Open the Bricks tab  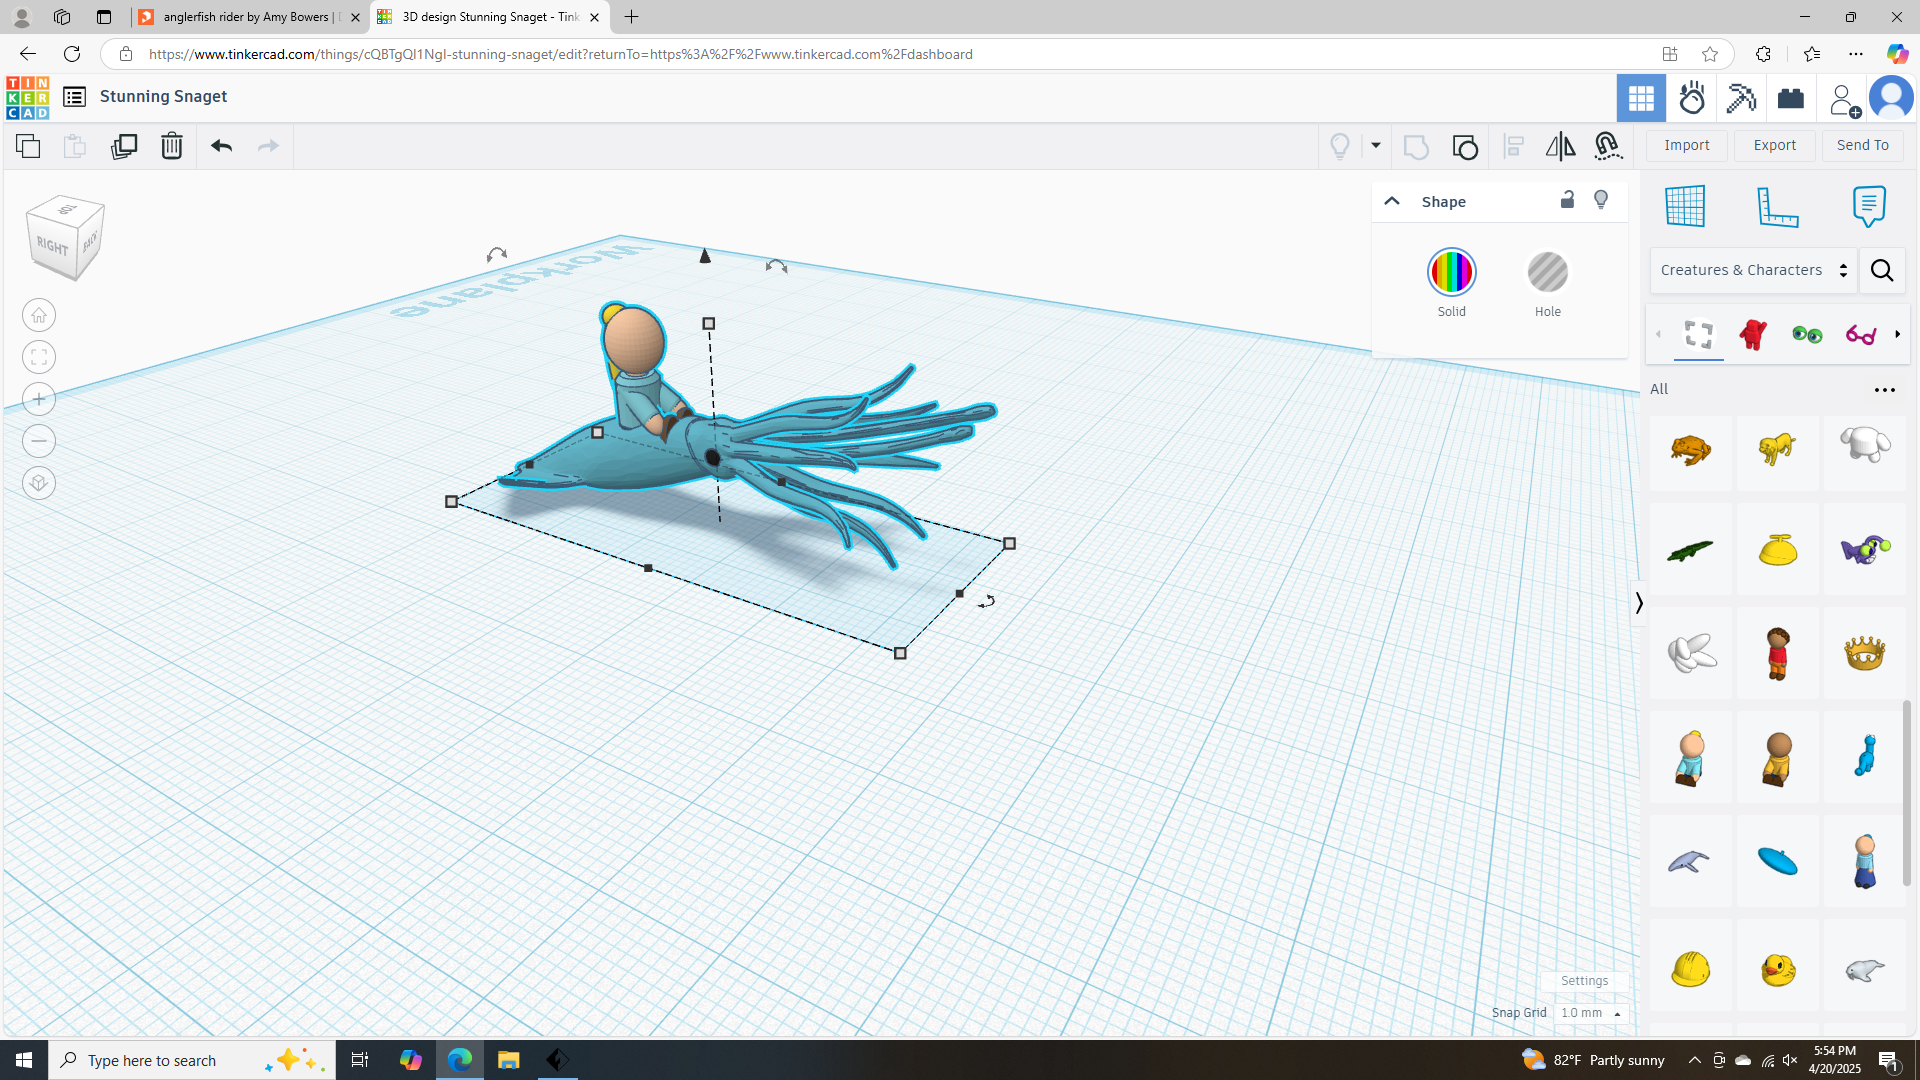[1791, 98]
